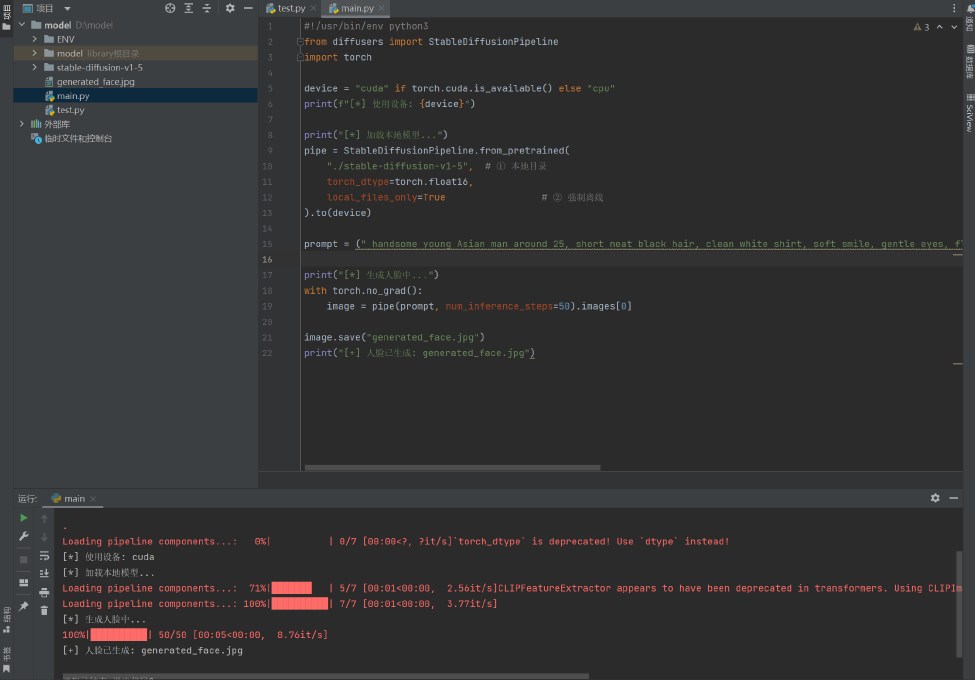Click the run console horizontal scrollbar

click(325, 676)
